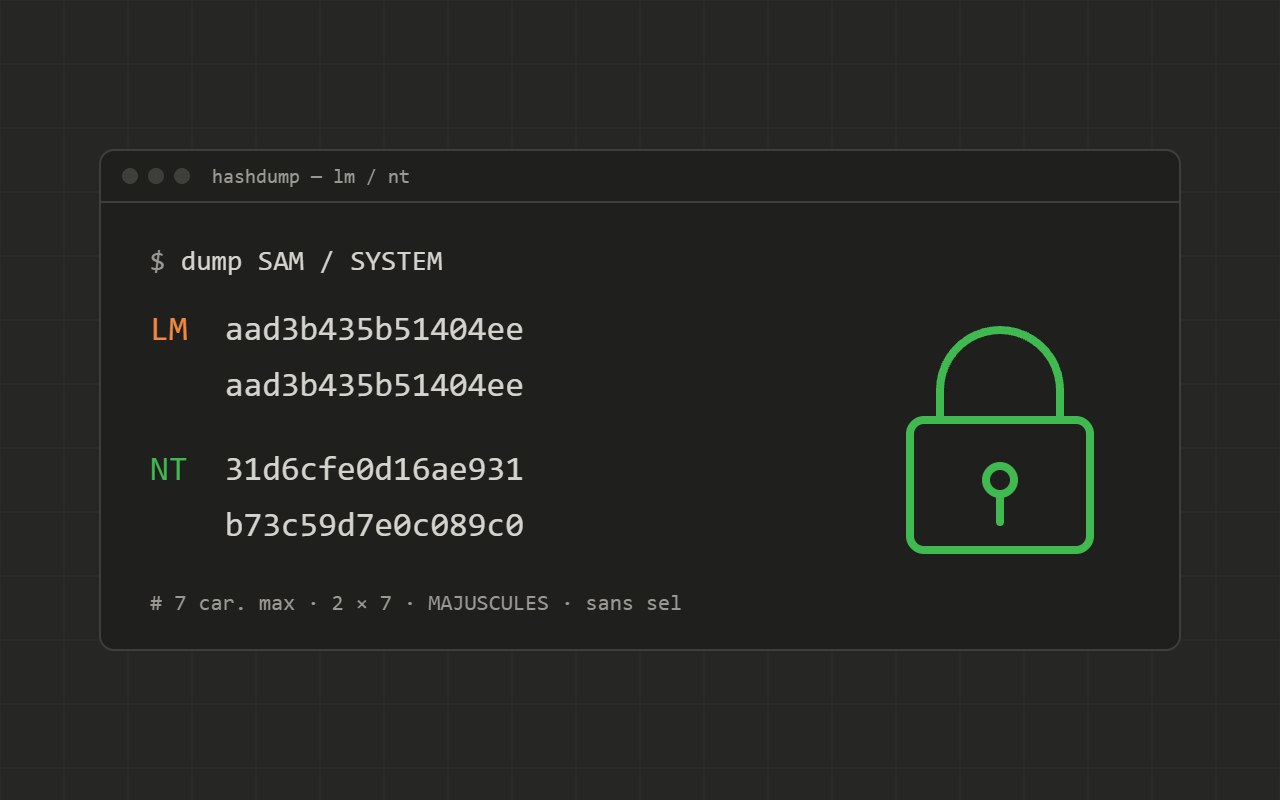Click the command 'dump SAM / SYSTEM'
This screenshot has height=800, width=1280.
pos(311,262)
